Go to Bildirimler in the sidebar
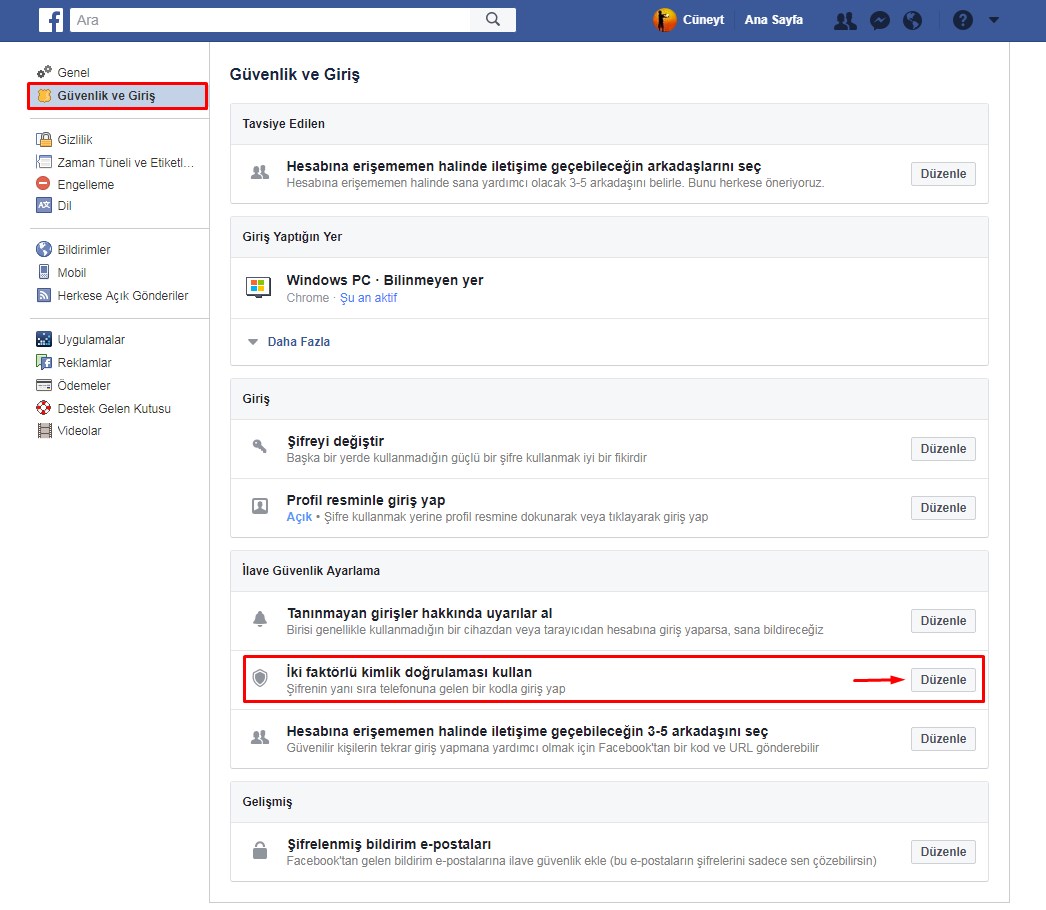 pos(84,250)
